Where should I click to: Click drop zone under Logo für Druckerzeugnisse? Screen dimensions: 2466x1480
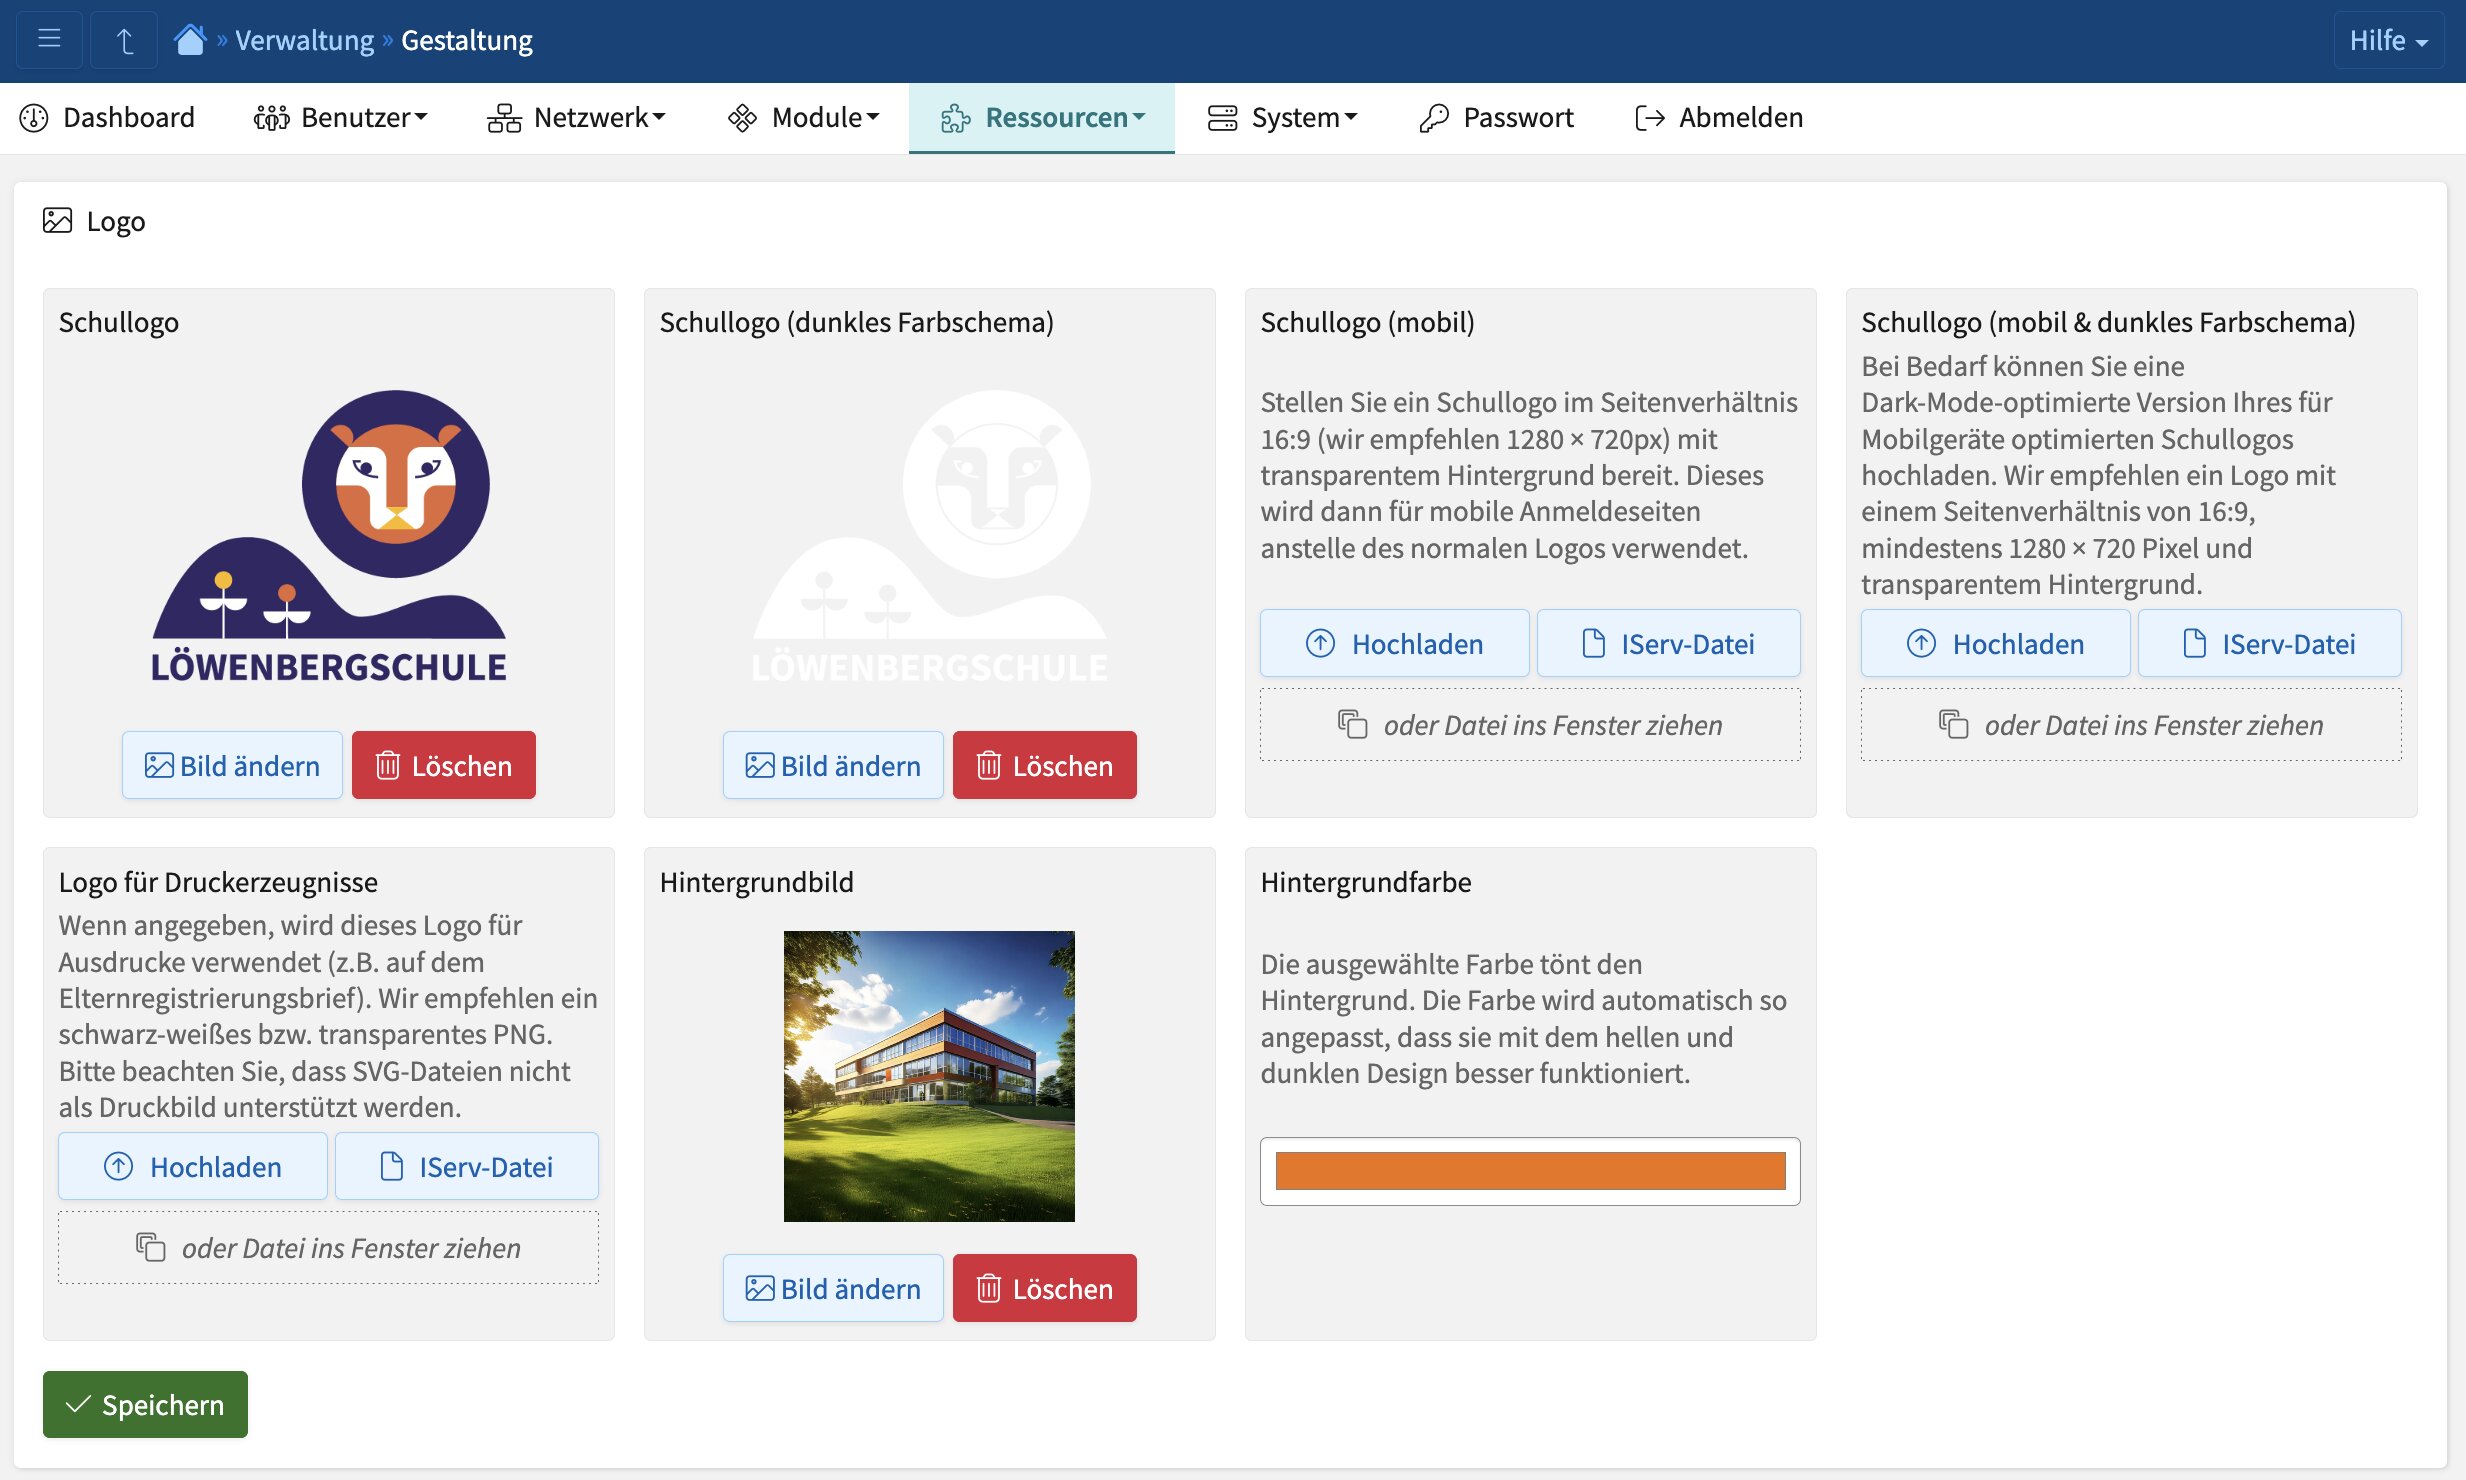(328, 1247)
